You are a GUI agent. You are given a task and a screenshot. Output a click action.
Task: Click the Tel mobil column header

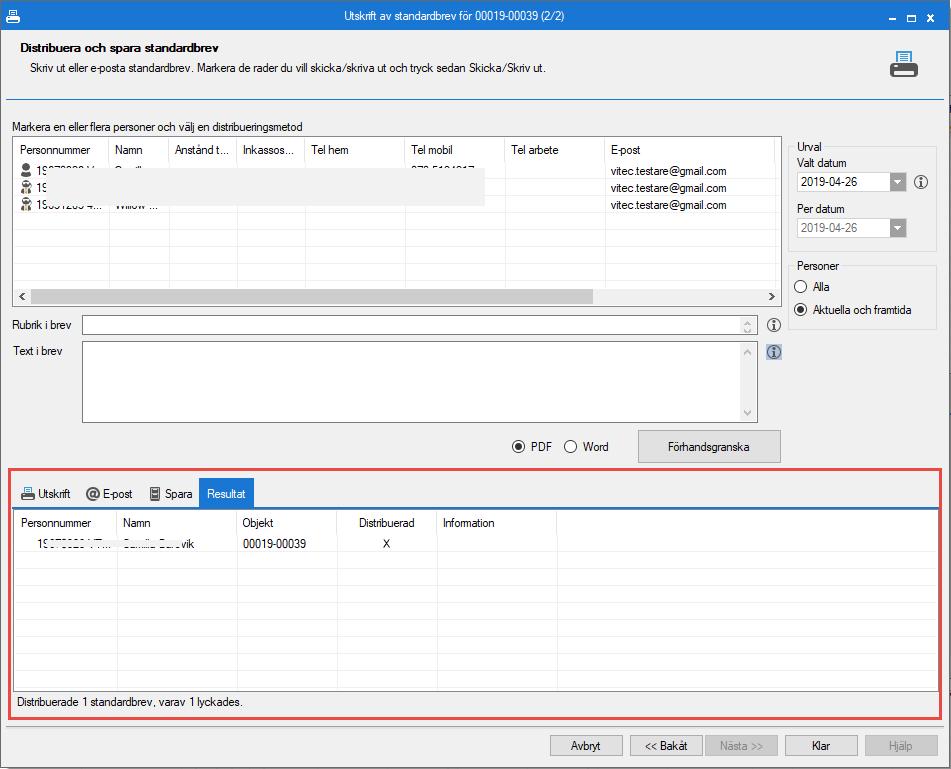coord(432,150)
